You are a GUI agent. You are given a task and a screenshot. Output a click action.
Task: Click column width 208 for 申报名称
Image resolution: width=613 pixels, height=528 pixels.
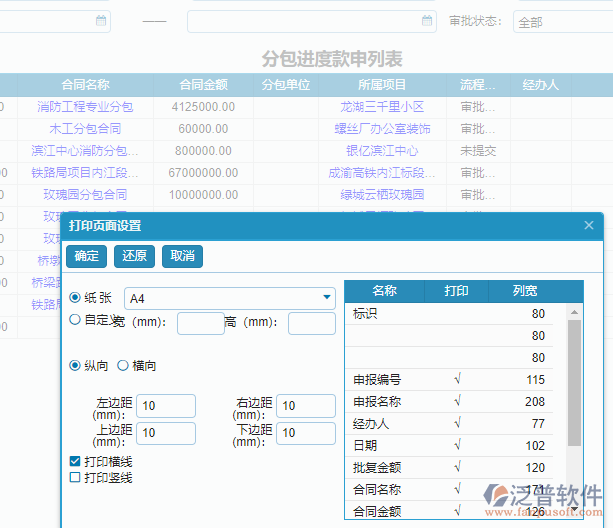(x=534, y=401)
